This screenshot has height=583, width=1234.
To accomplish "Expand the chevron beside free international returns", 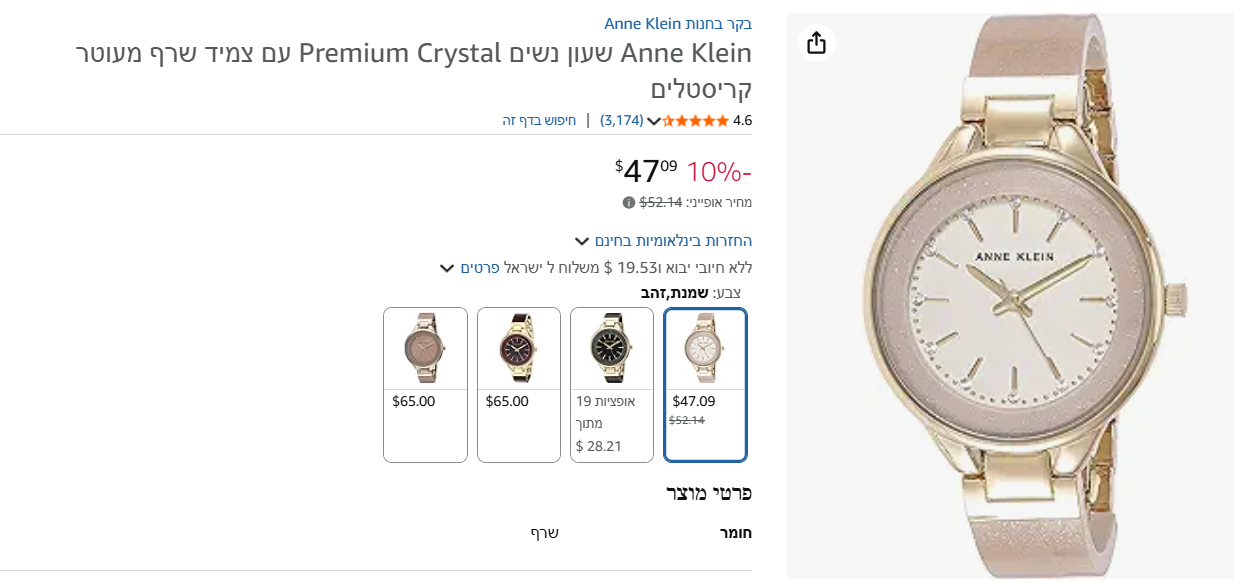I will (x=582, y=241).
